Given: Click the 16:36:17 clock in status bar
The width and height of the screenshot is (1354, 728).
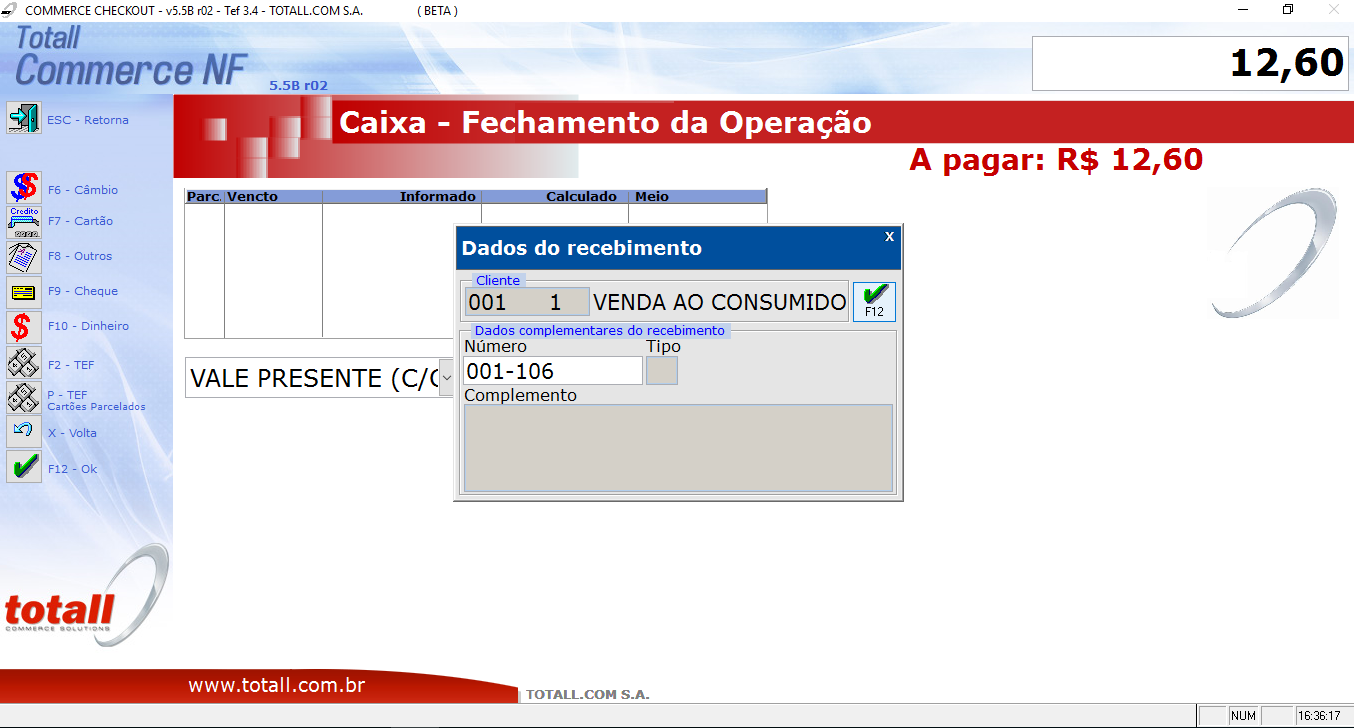Looking at the screenshot, I should tap(1319, 716).
